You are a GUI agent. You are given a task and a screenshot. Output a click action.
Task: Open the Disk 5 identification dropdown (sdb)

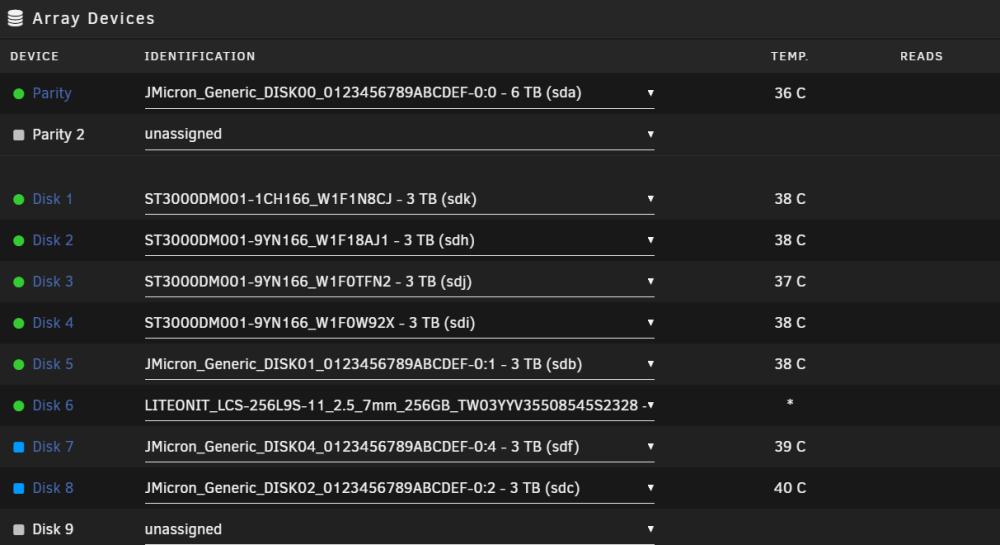[x=399, y=364]
